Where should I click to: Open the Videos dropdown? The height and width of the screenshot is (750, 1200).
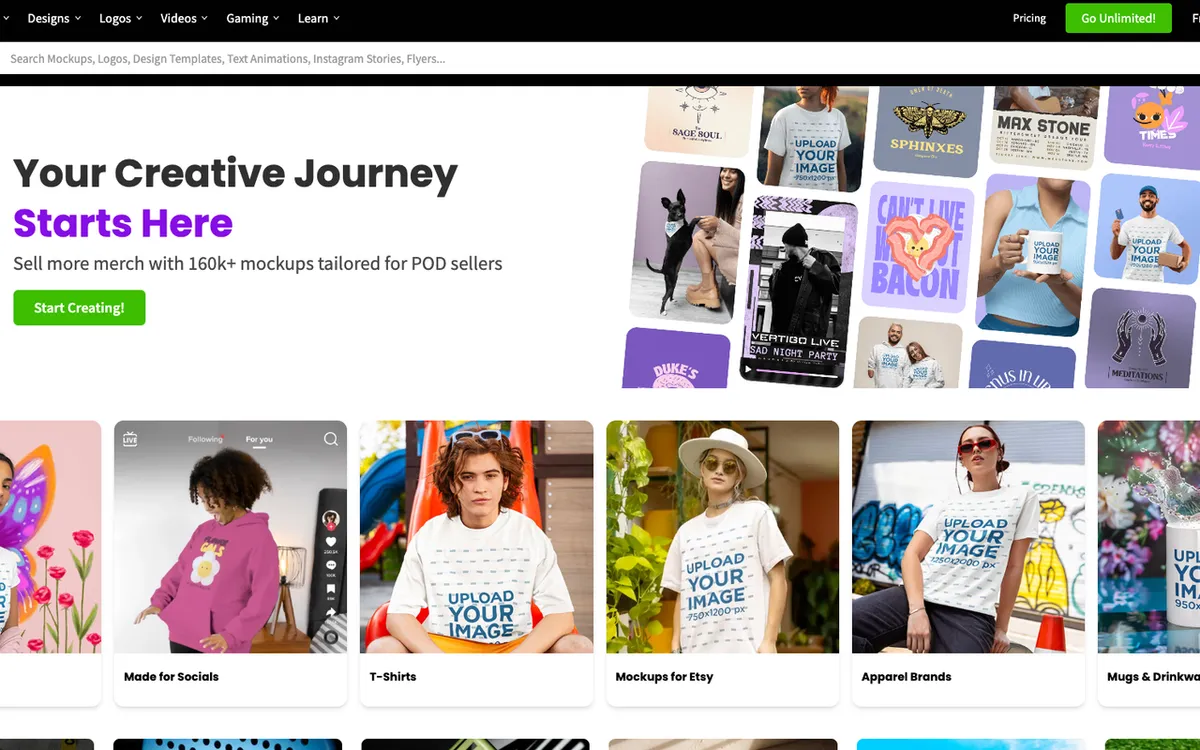tap(184, 18)
